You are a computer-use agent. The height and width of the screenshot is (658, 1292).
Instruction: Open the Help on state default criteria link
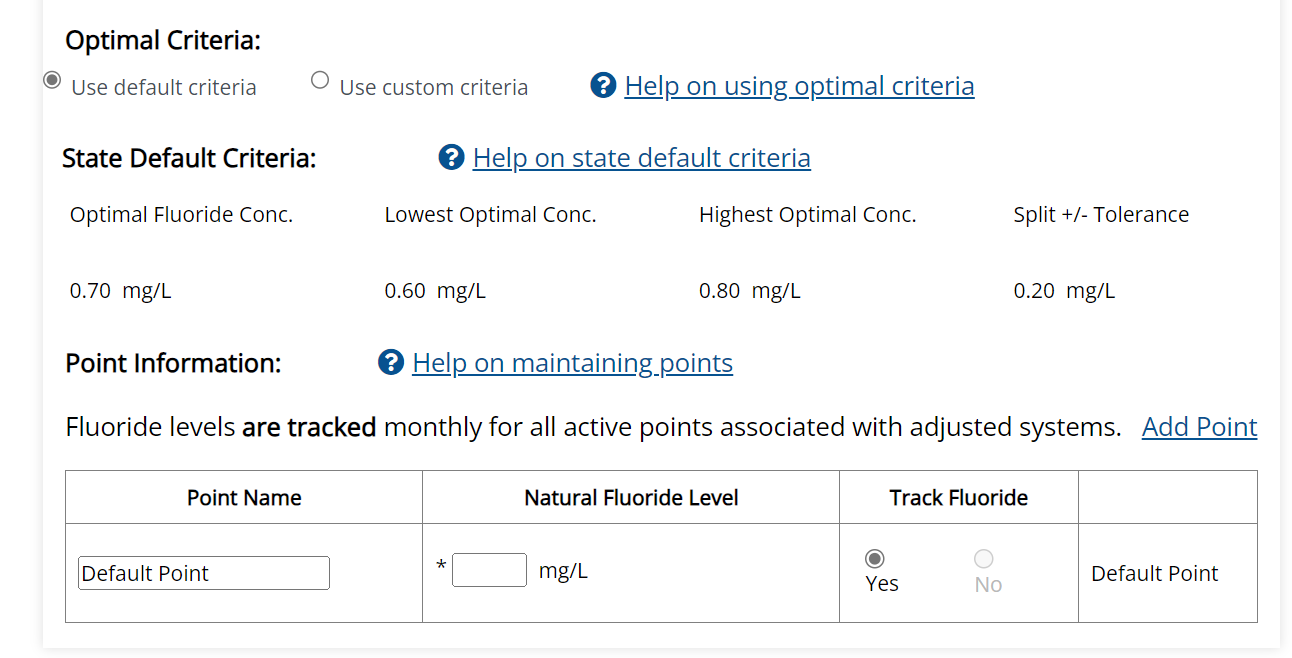(x=641, y=158)
